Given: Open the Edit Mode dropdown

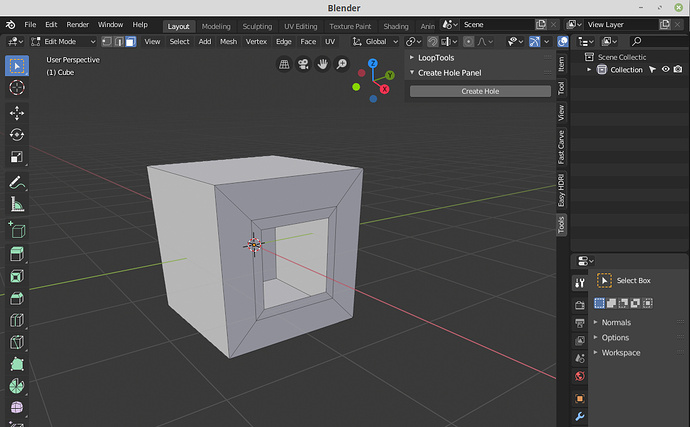Looking at the screenshot, I should 63,41.
